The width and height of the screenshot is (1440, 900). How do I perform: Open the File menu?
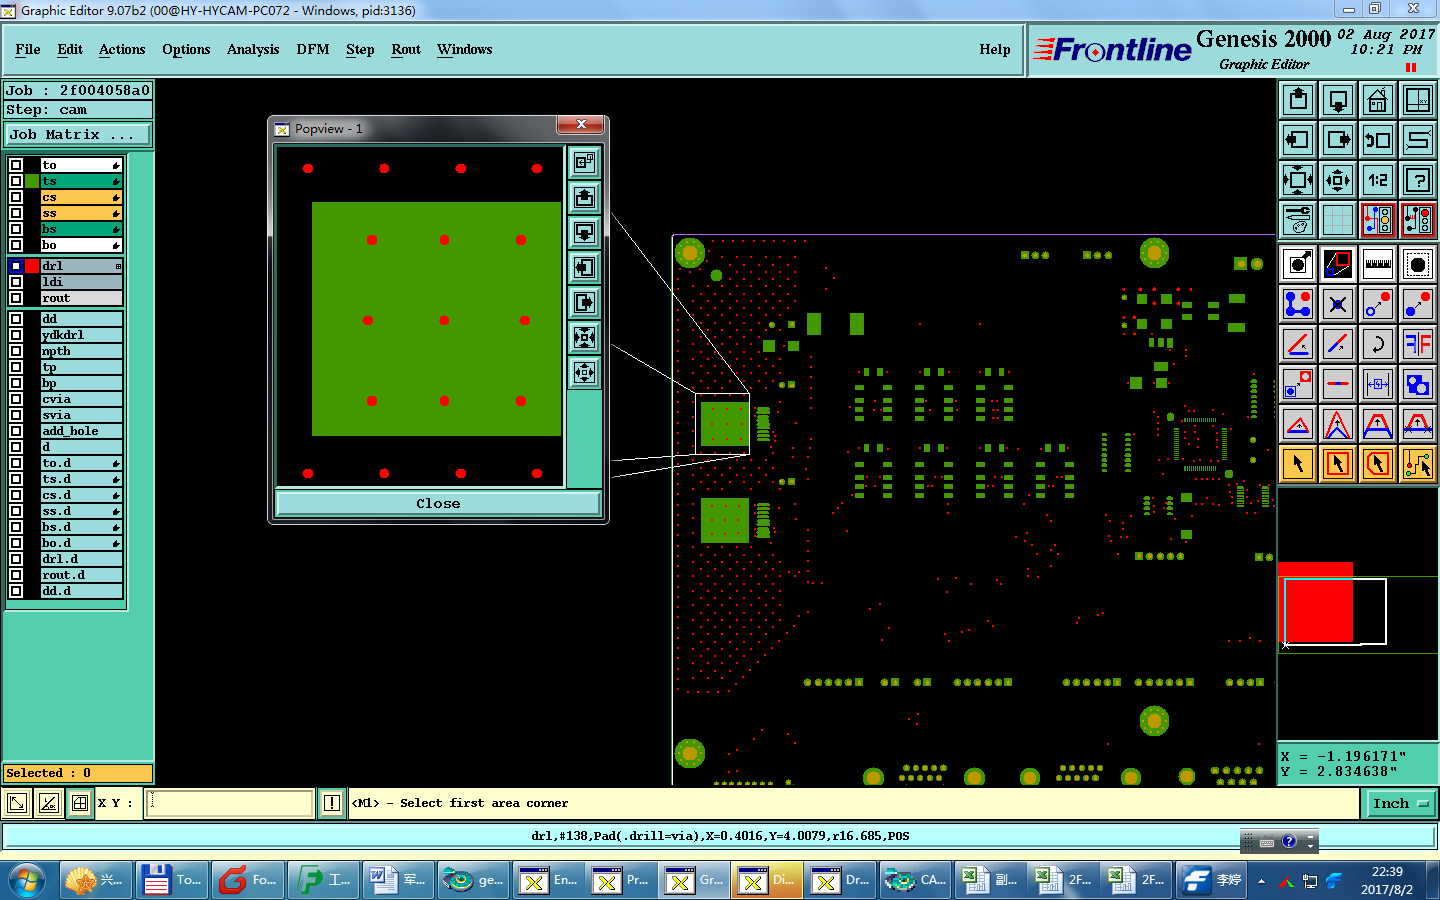click(x=28, y=49)
